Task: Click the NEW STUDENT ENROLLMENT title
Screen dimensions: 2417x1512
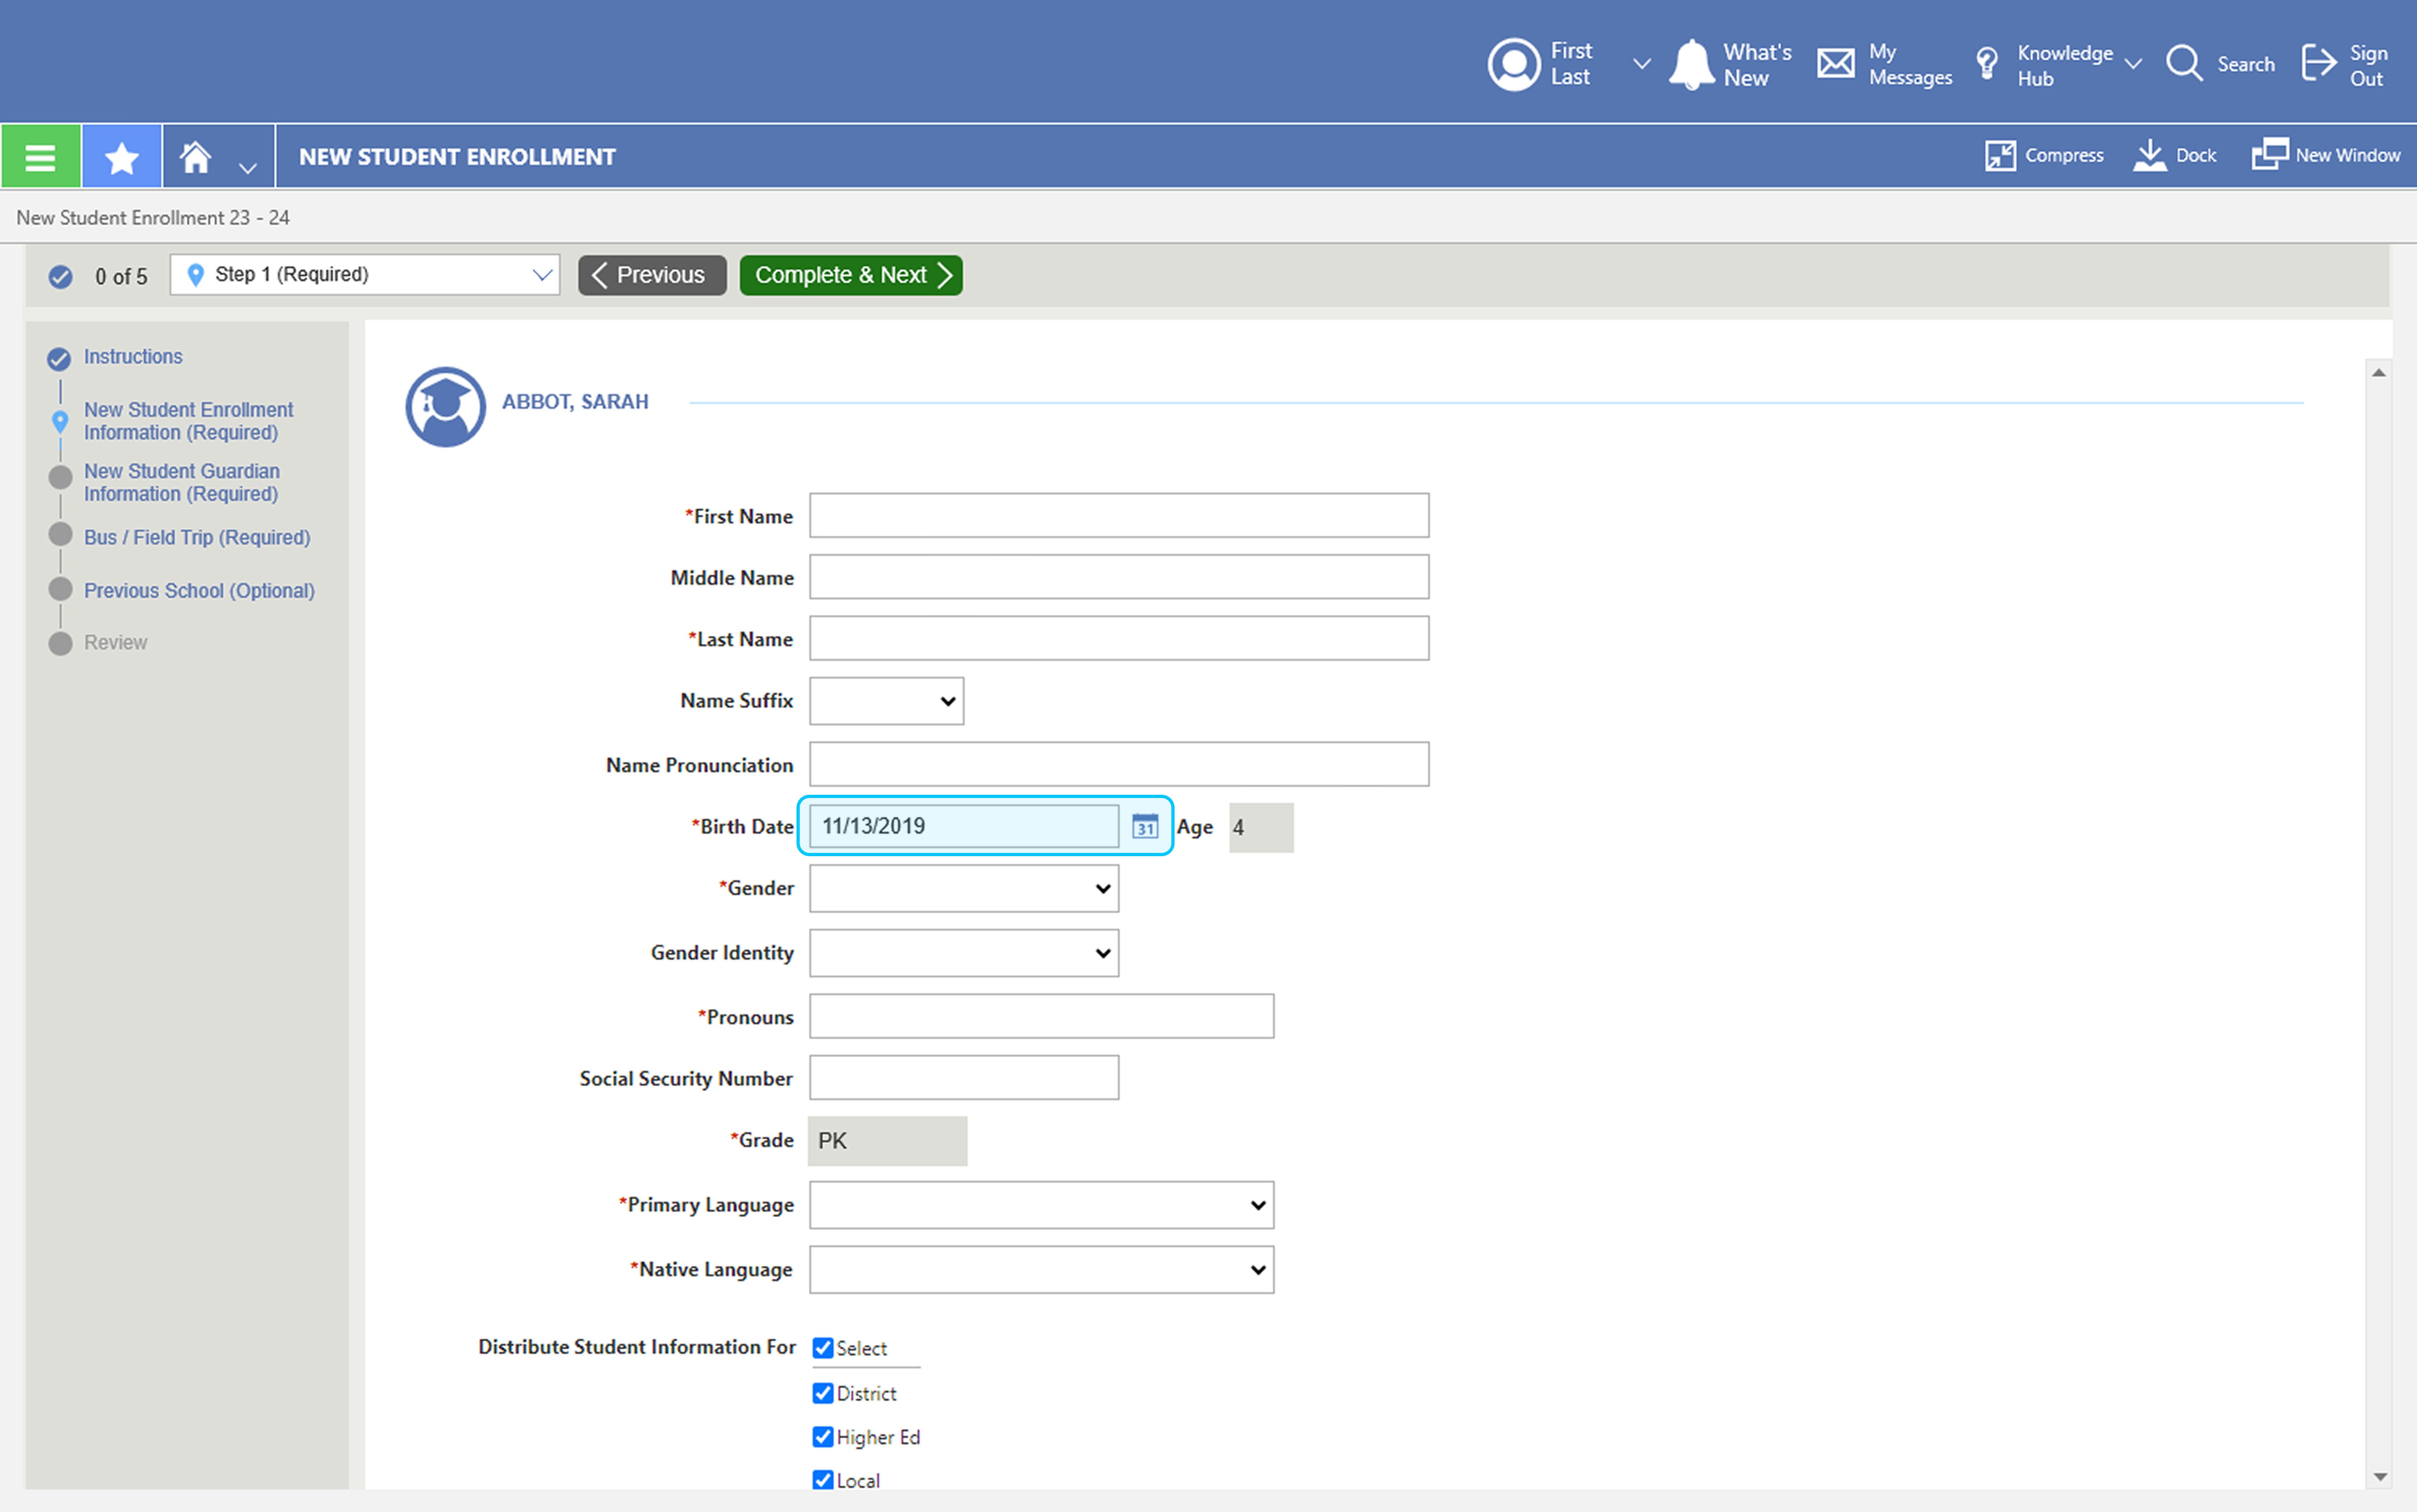Action: (457, 157)
